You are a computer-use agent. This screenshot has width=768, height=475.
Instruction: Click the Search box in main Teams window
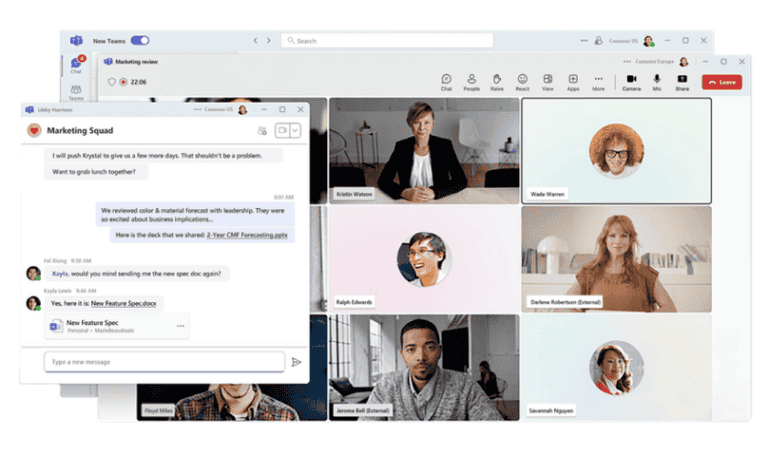coord(386,41)
